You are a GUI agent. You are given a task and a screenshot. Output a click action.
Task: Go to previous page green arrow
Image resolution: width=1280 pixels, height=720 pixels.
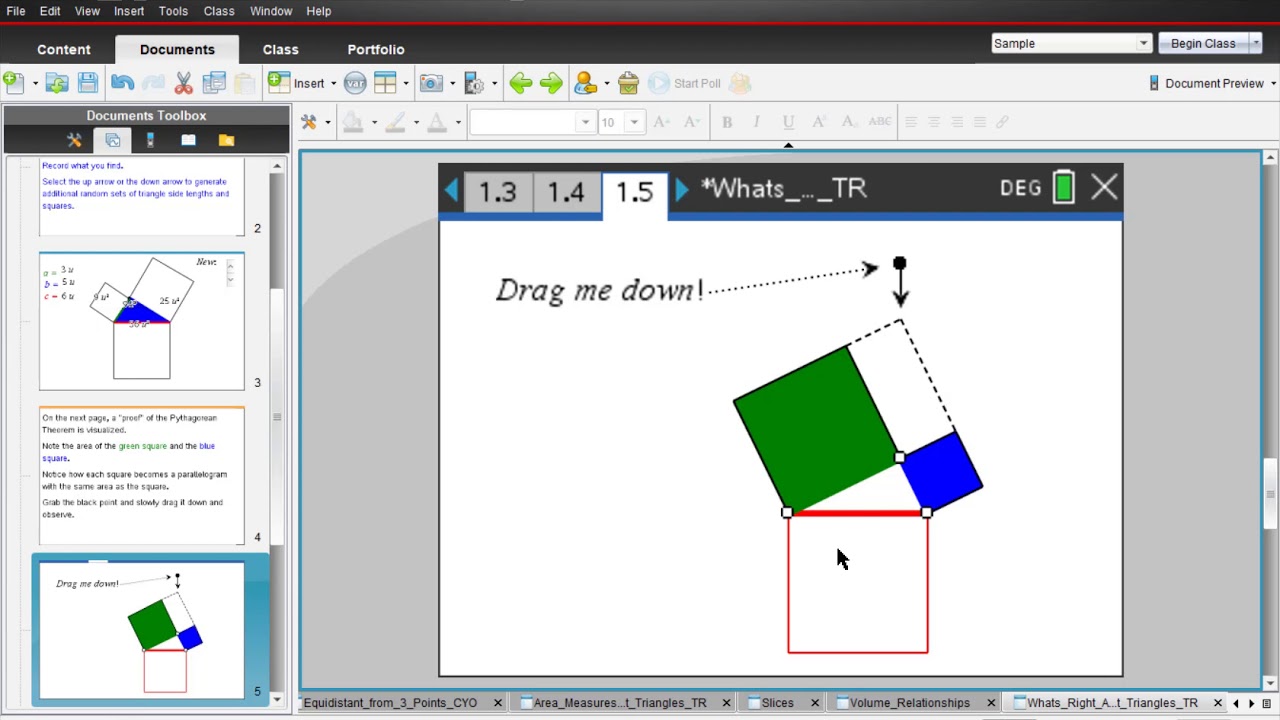coord(520,83)
